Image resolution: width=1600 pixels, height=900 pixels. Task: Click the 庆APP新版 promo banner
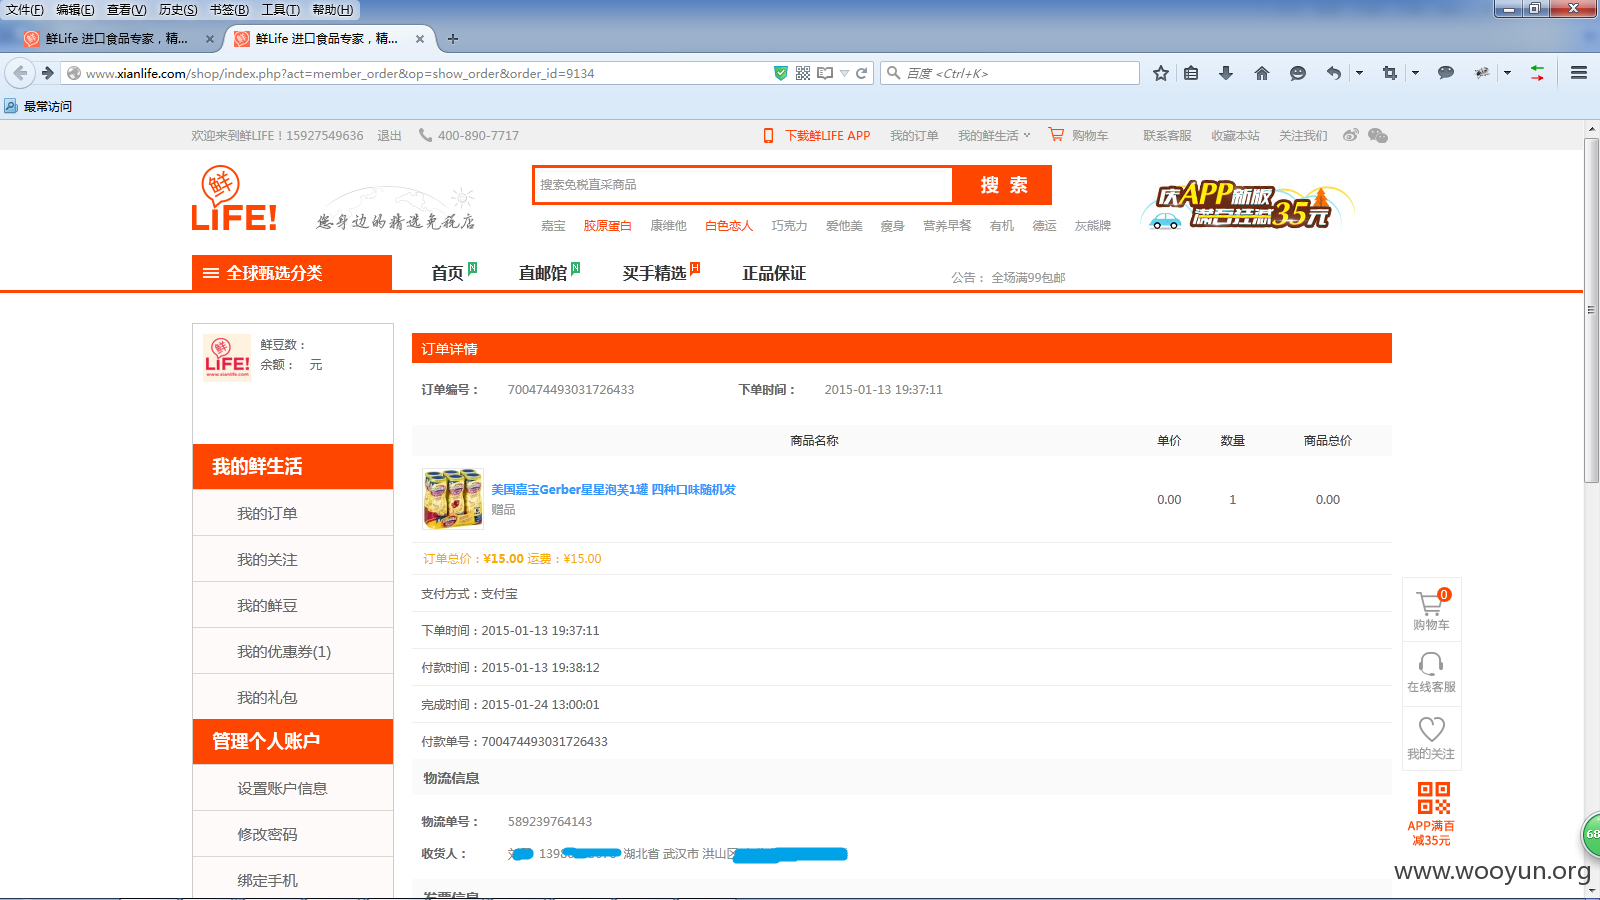[x=1247, y=206]
